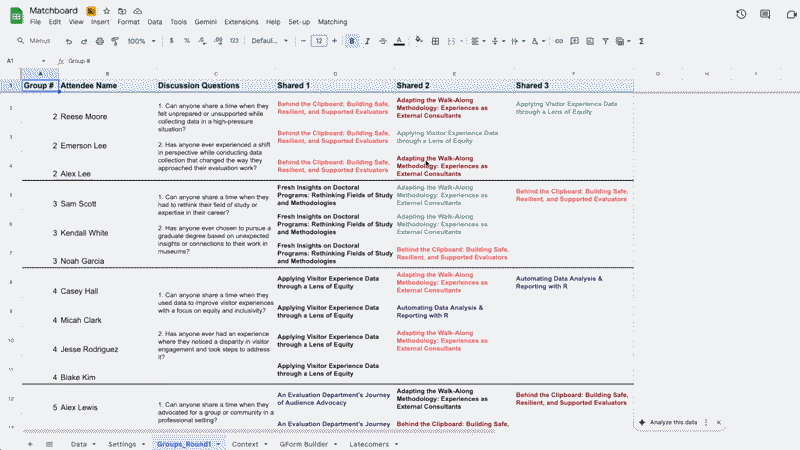Image resolution: width=800 pixels, height=450 pixels.
Task: Search the Menus box
Action: pyautogui.click(x=34, y=41)
